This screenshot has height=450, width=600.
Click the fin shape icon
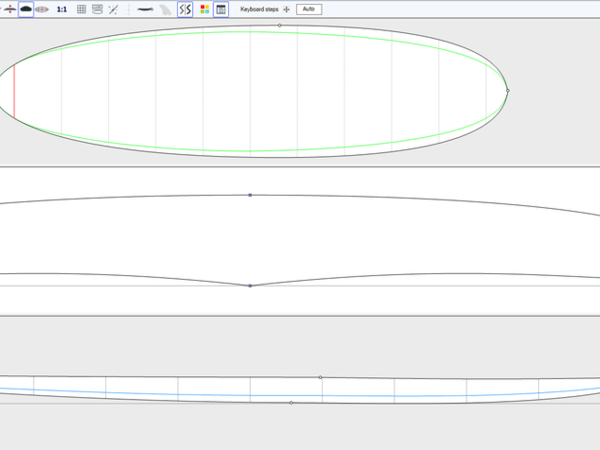166,9
